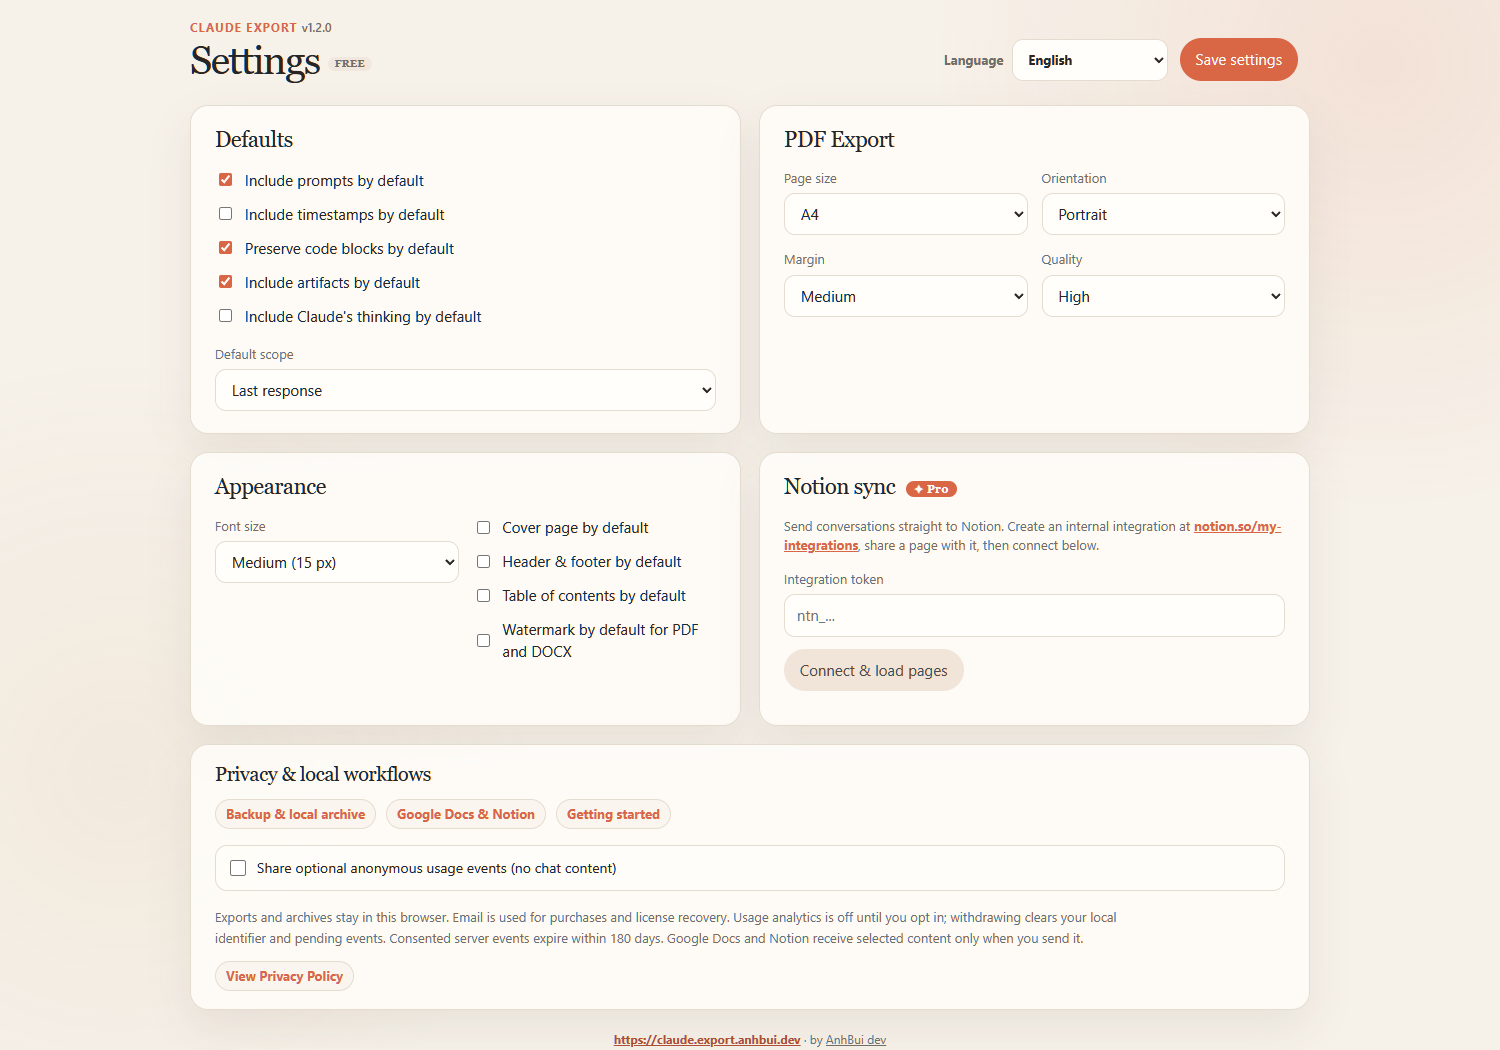The height and width of the screenshot is (1050, 1500).
Task: Open Backup & local archive guide
Action: point(295,814)
